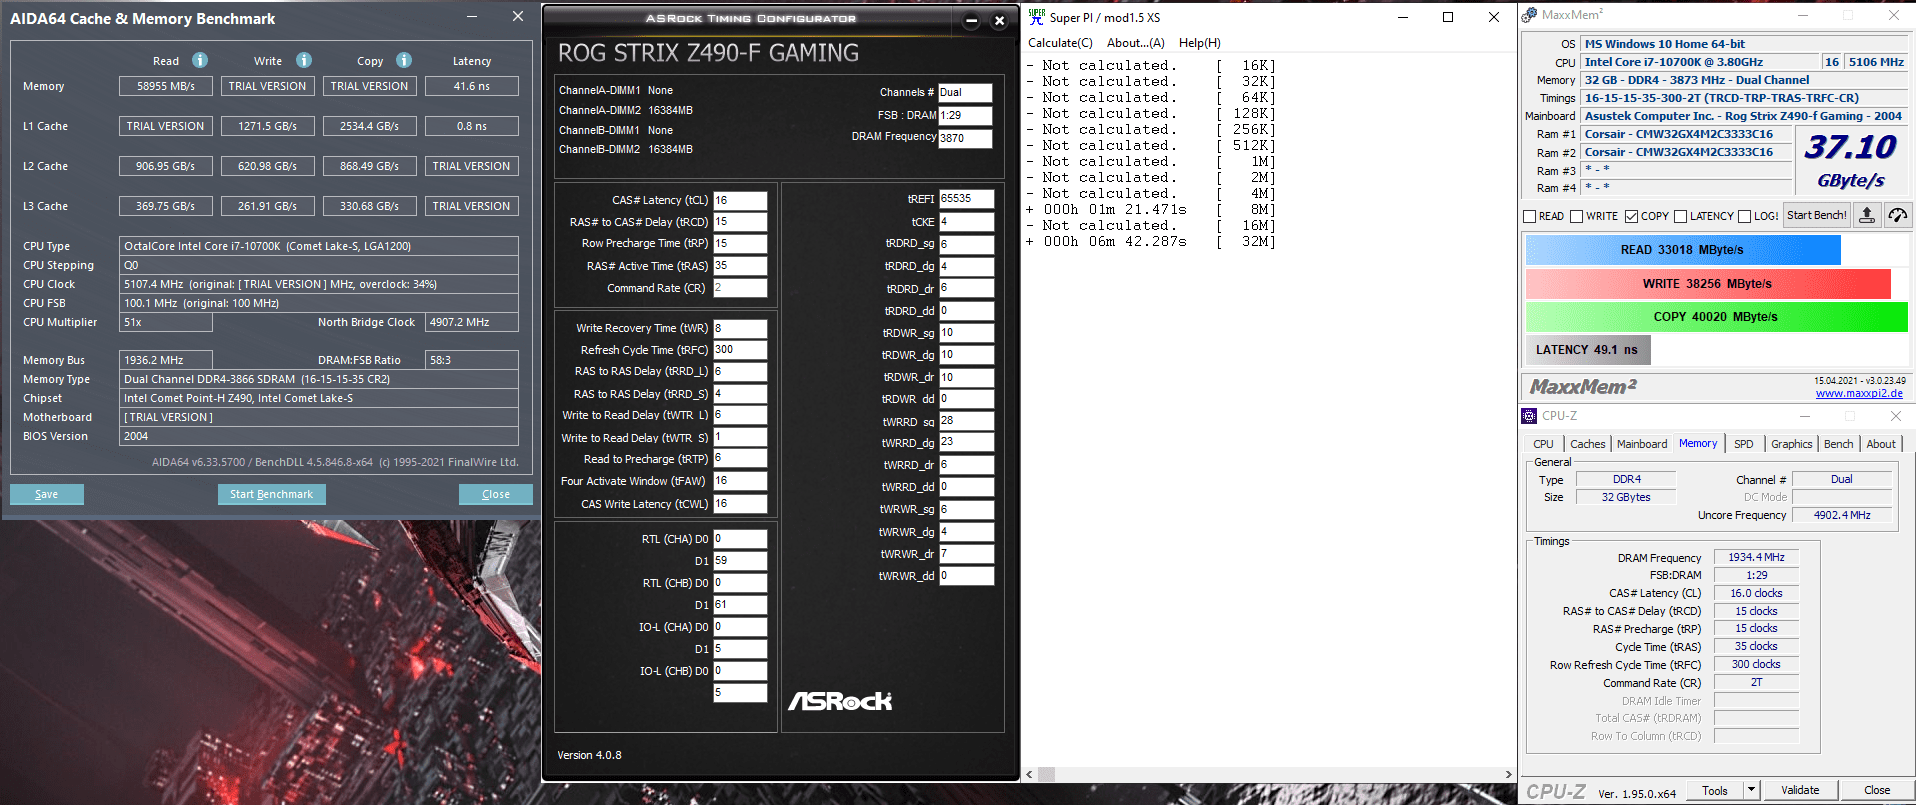
Task: Click the CPU-Z title bar app icon
Action: click(x=1529, y=416)
